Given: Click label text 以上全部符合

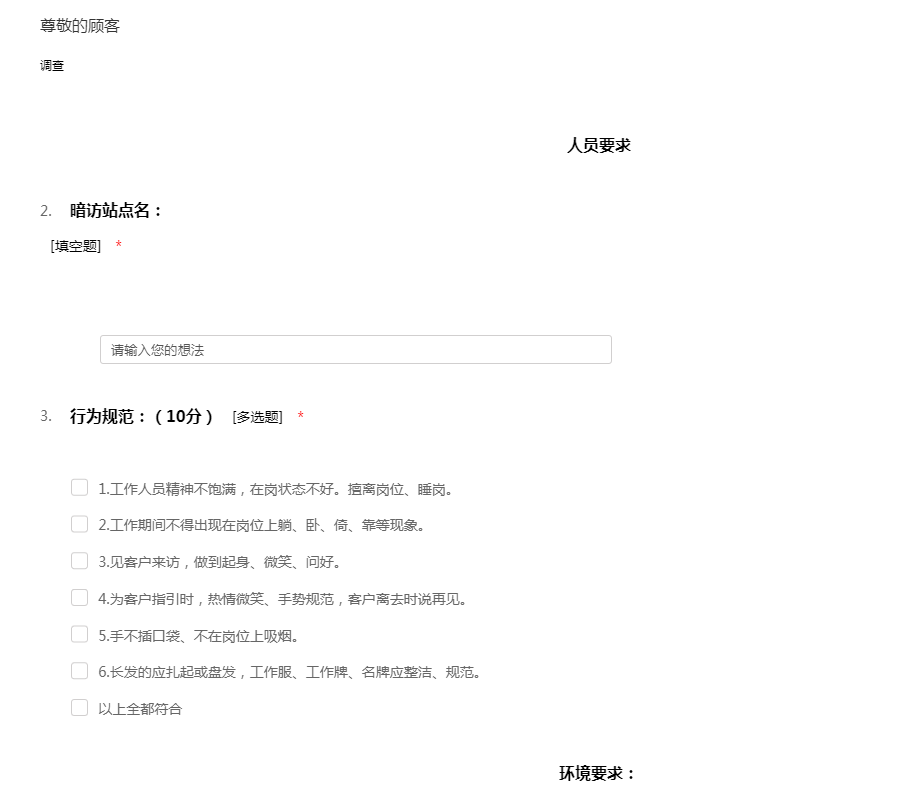Looking at the screenshot, I should coord(140,709).
